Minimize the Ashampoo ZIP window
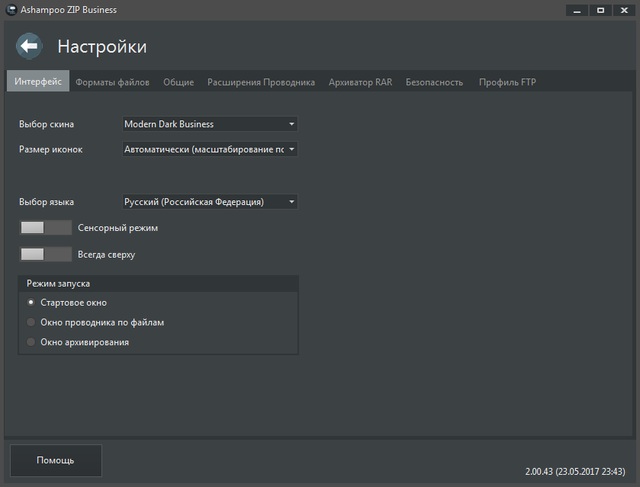The image size is (640, 487). [x=577, y=10]
